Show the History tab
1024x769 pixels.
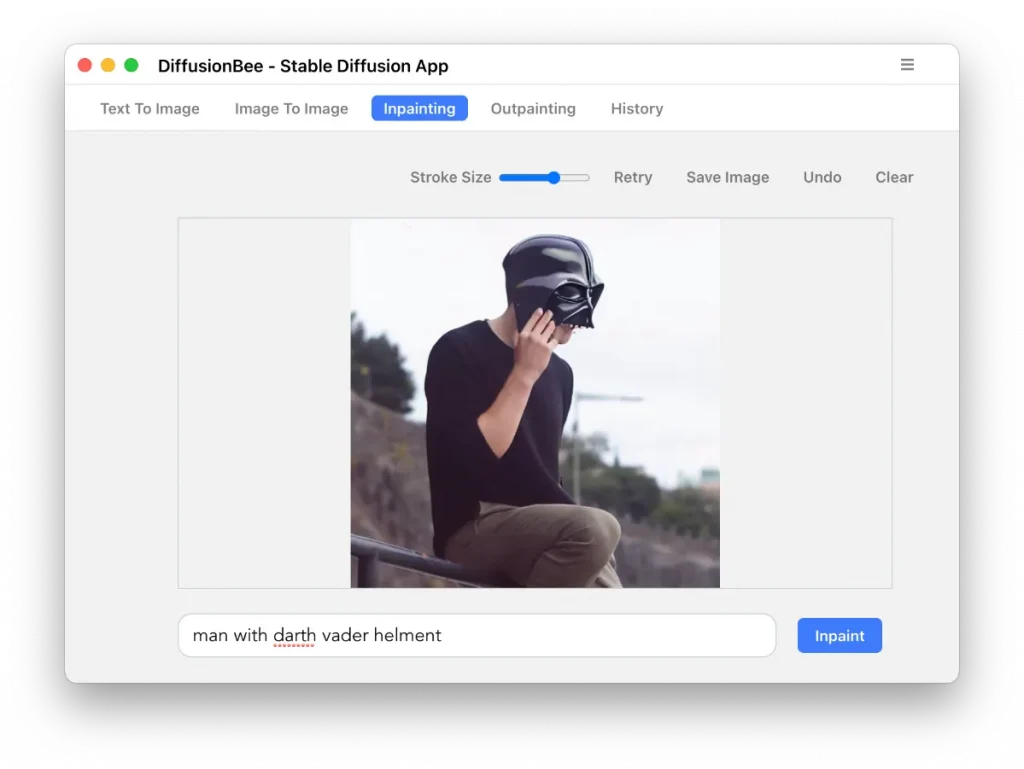(637, 109)
